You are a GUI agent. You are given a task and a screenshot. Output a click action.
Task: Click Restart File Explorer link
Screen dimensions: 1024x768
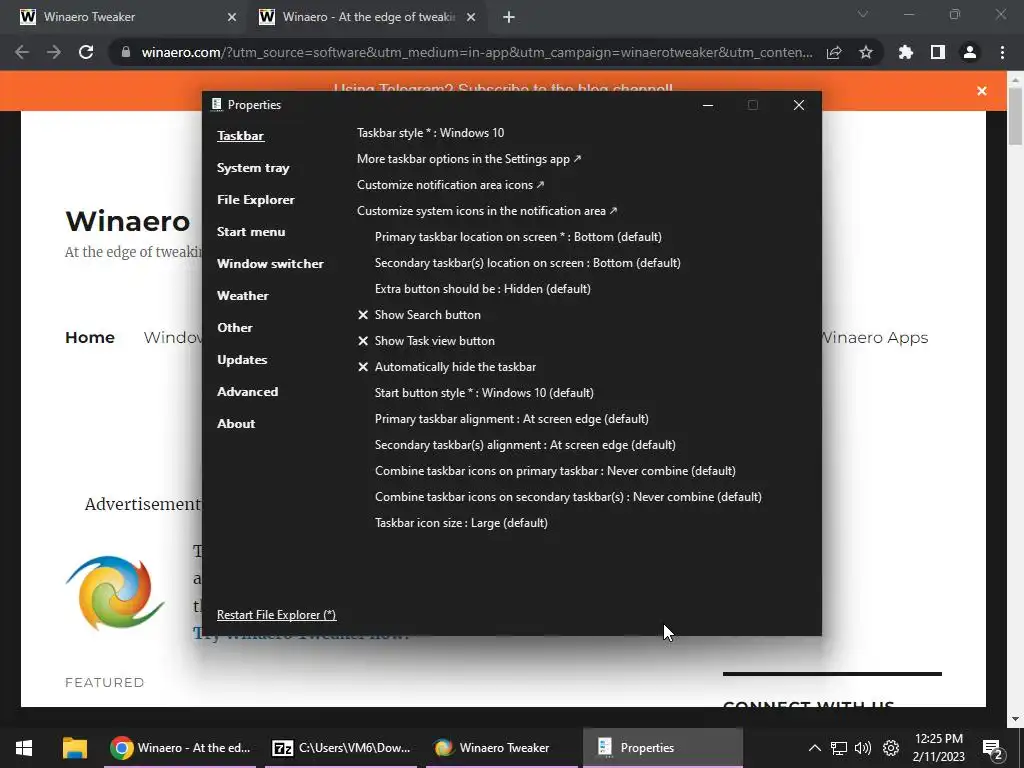tap(276, 615)
